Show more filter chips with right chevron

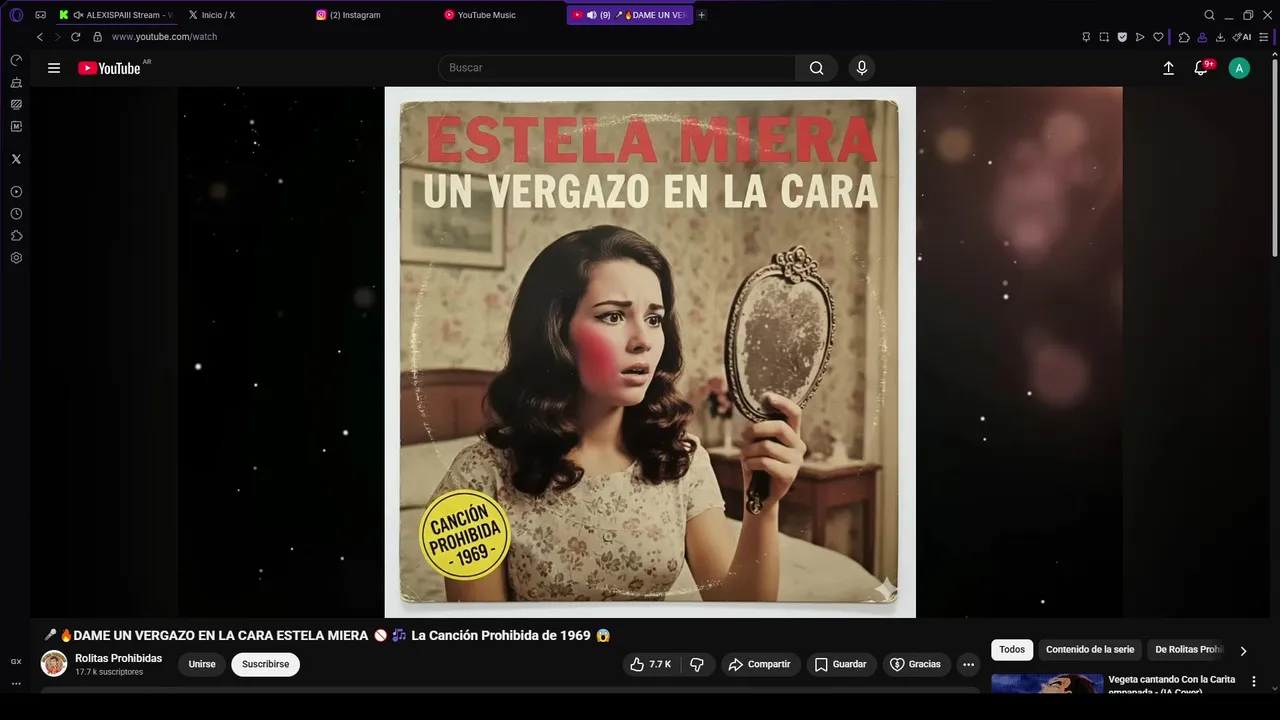1243,651
